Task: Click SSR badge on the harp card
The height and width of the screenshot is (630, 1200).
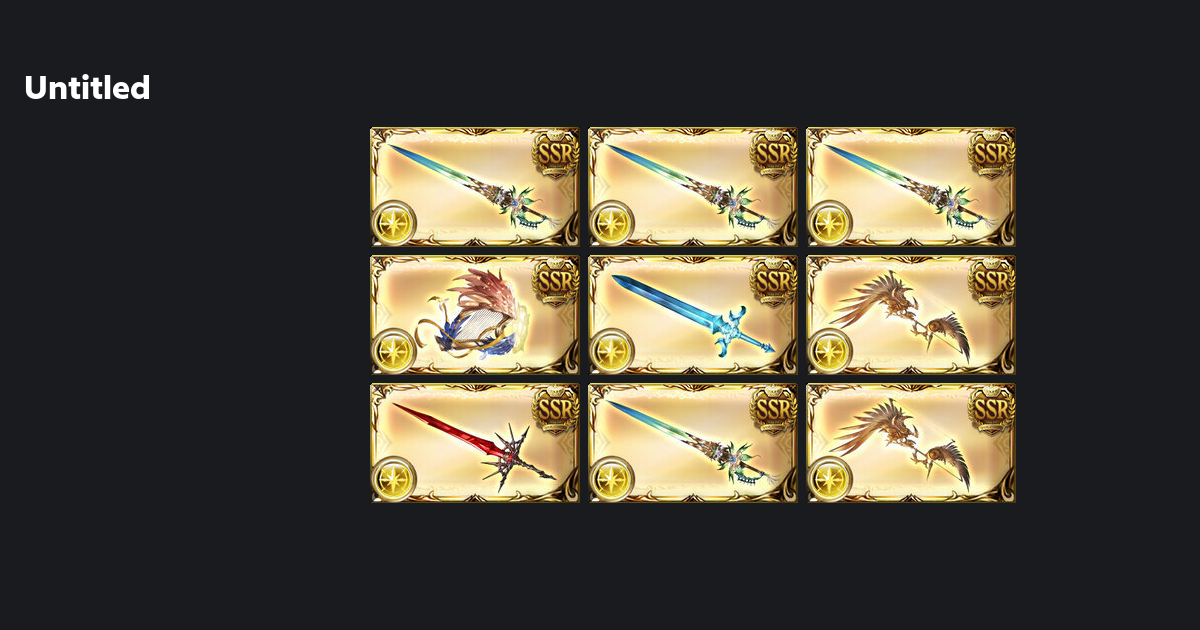Action: coord(556,280)
